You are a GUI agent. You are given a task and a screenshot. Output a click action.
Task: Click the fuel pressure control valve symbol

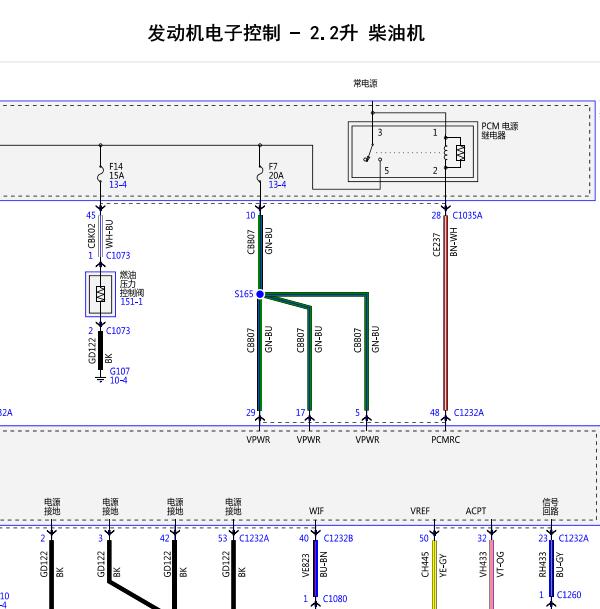(101, 294)
